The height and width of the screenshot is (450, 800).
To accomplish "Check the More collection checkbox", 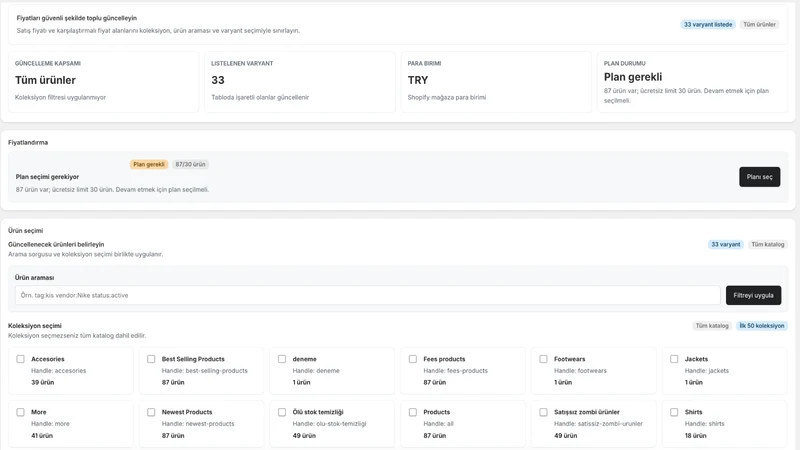I will coord(20,412).
